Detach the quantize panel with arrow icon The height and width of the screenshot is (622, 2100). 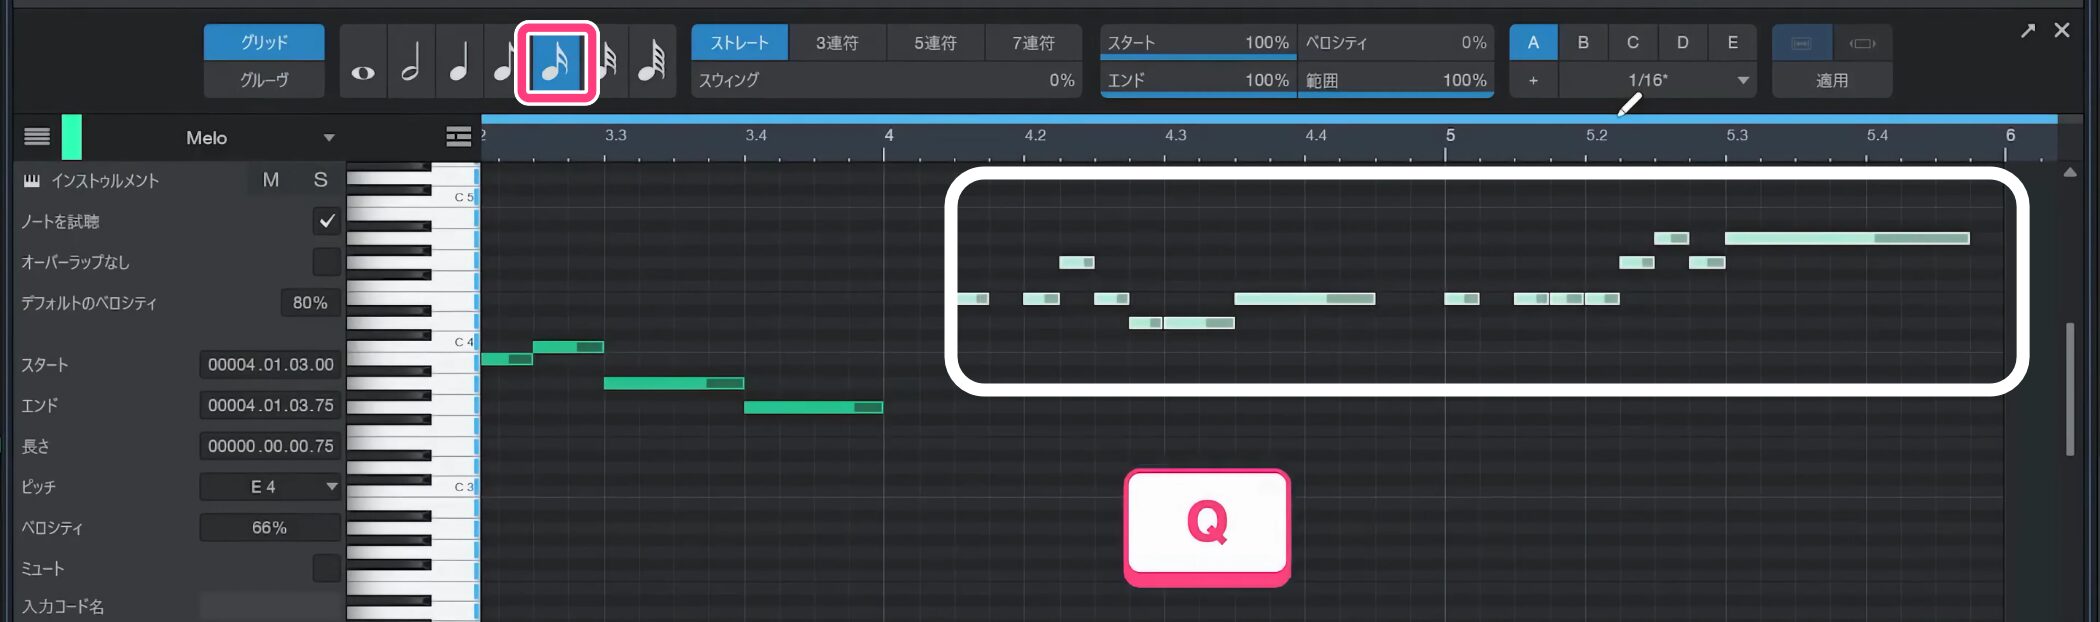coord(2027,31)
